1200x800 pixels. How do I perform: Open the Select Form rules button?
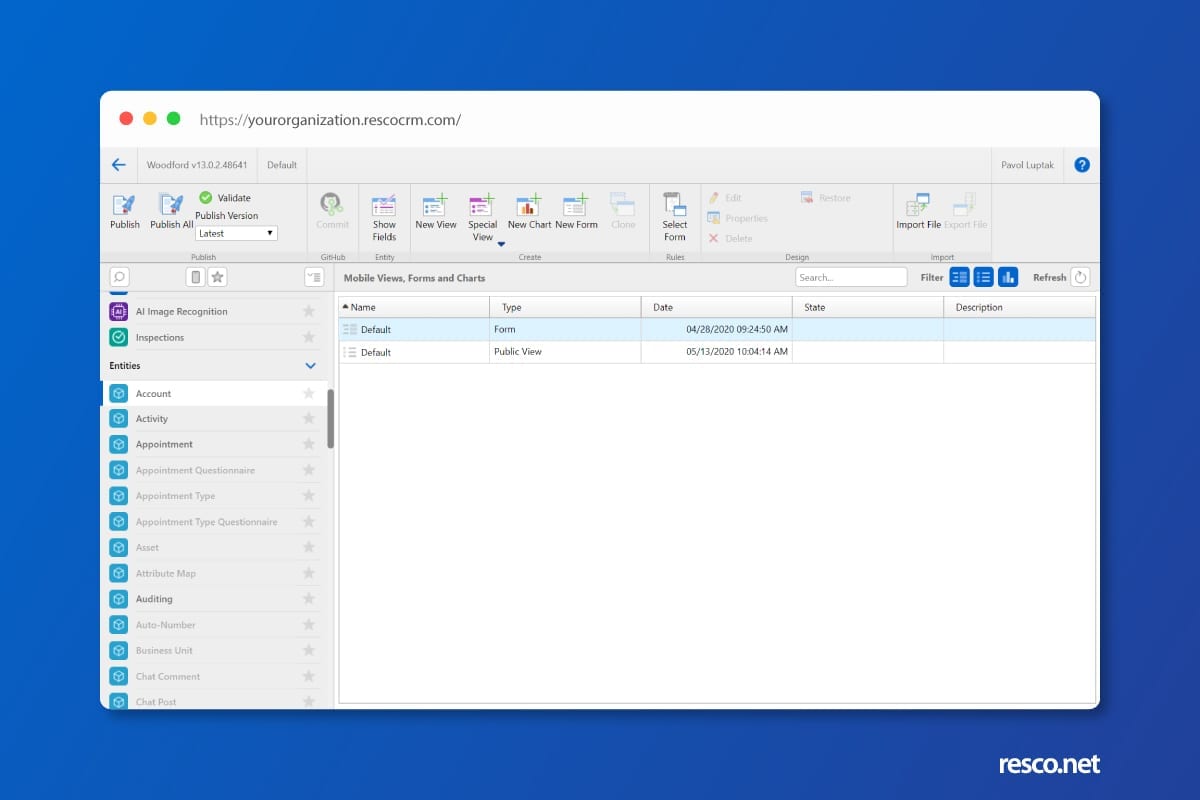click(675, 217)
